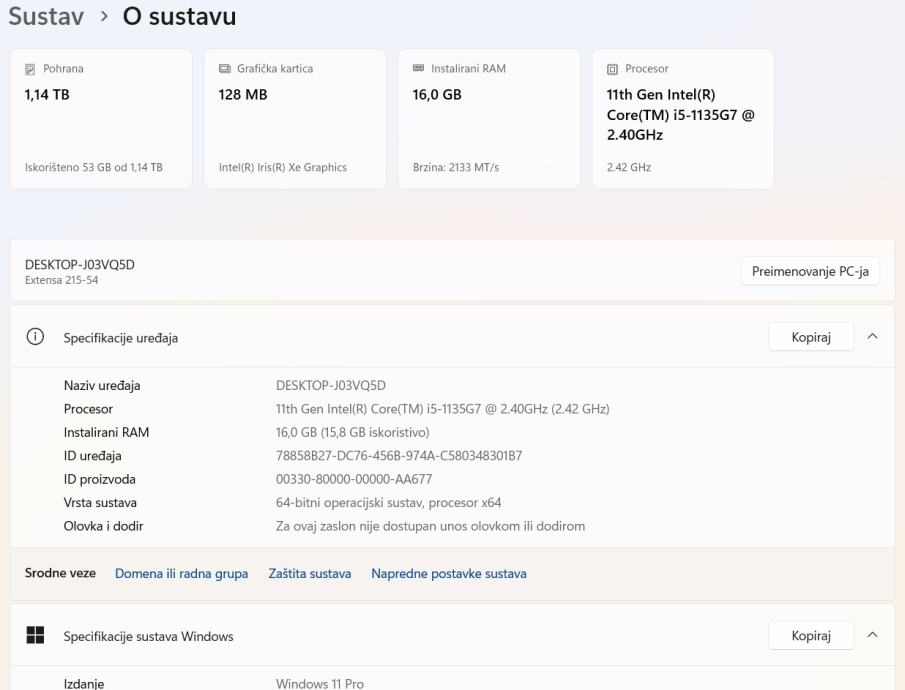Click the installed RAM icon
This screenshot has width=905, height=690.
click(418, 69)
